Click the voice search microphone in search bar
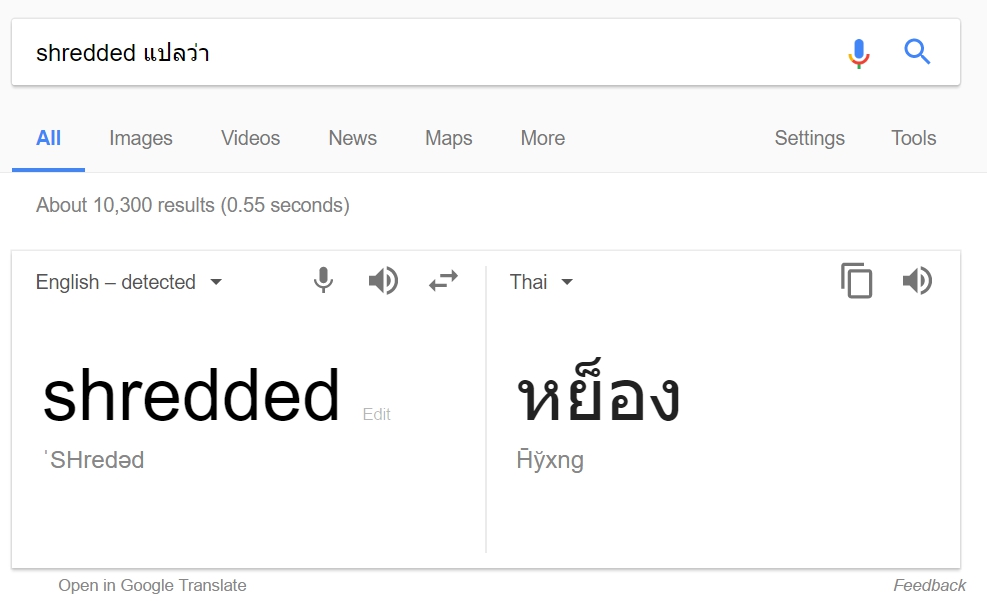 click(x=859, y=53)
